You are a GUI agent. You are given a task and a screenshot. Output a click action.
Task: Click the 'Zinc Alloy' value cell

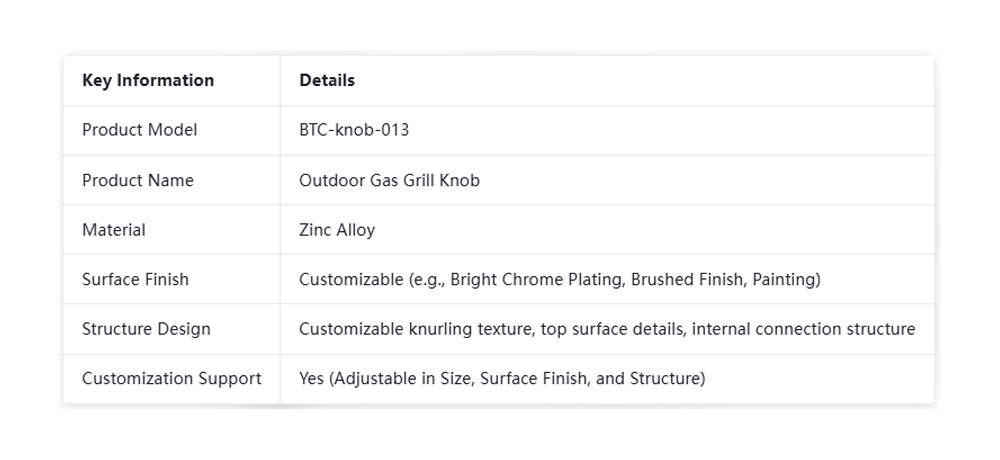(x=337, y=230)
